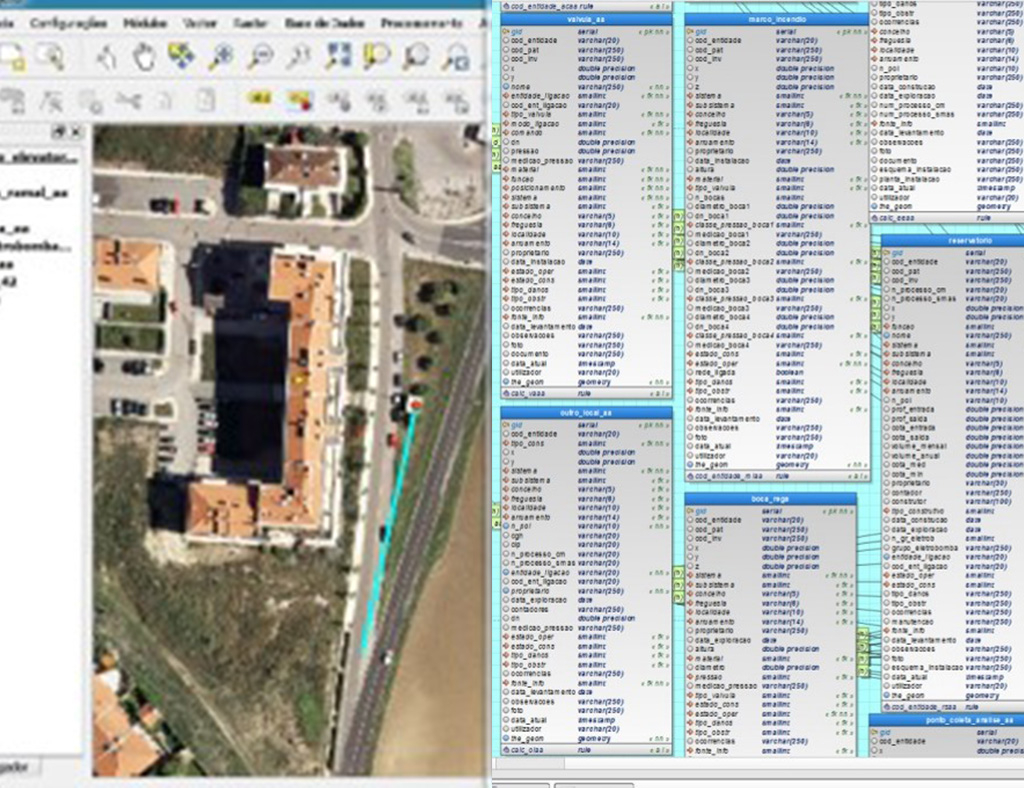Open the Composer Manager icon
The width and height of the screenshot is (1024, 788).
coord(51,56)
